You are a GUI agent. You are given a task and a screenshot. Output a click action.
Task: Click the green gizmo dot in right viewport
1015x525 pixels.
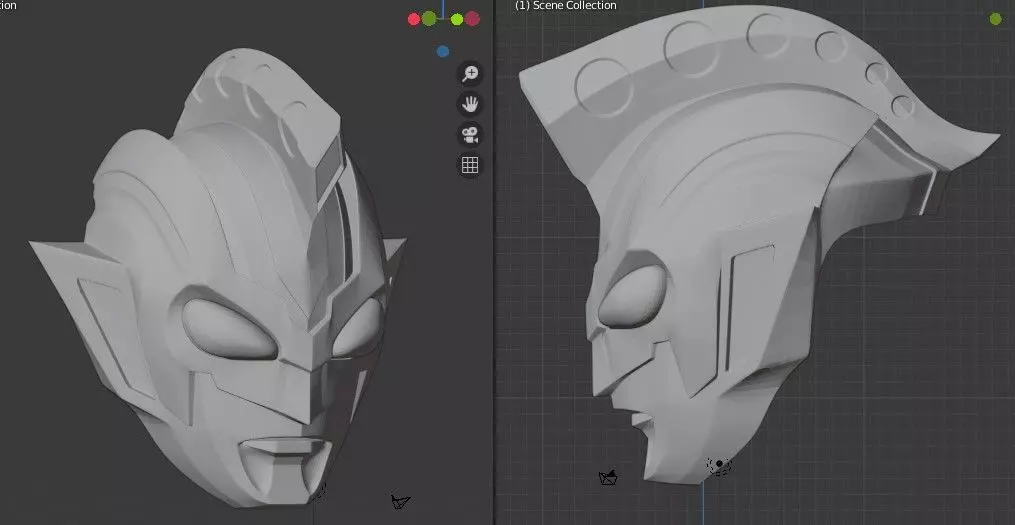coord(996,19)
